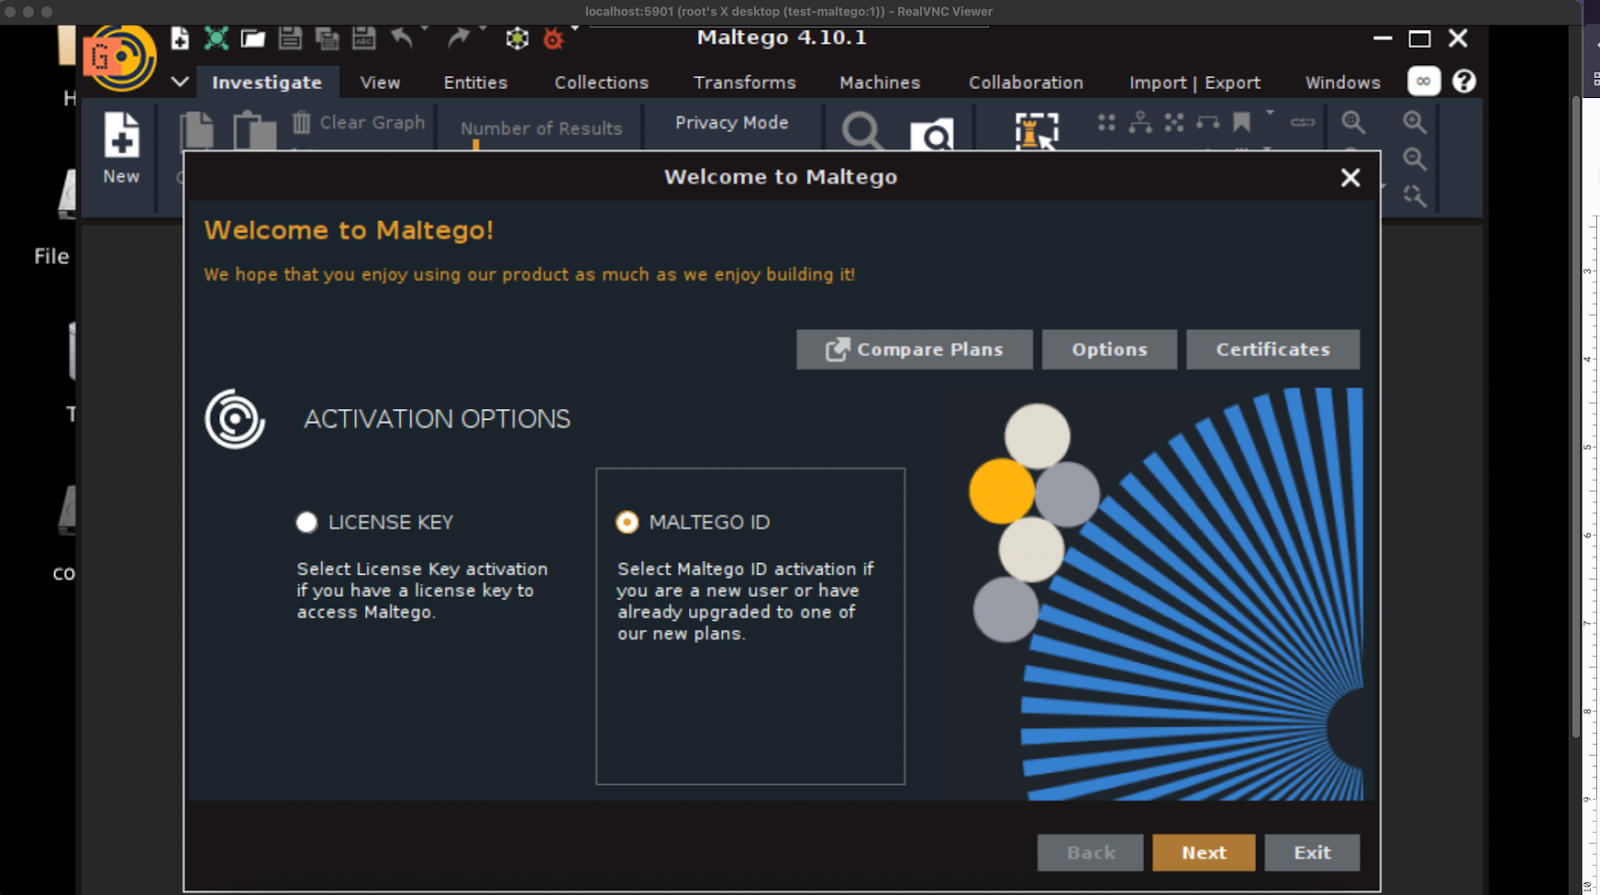Open the Collections tab
This screenshot has width=1600, height=895.
(x=602, y=82)
